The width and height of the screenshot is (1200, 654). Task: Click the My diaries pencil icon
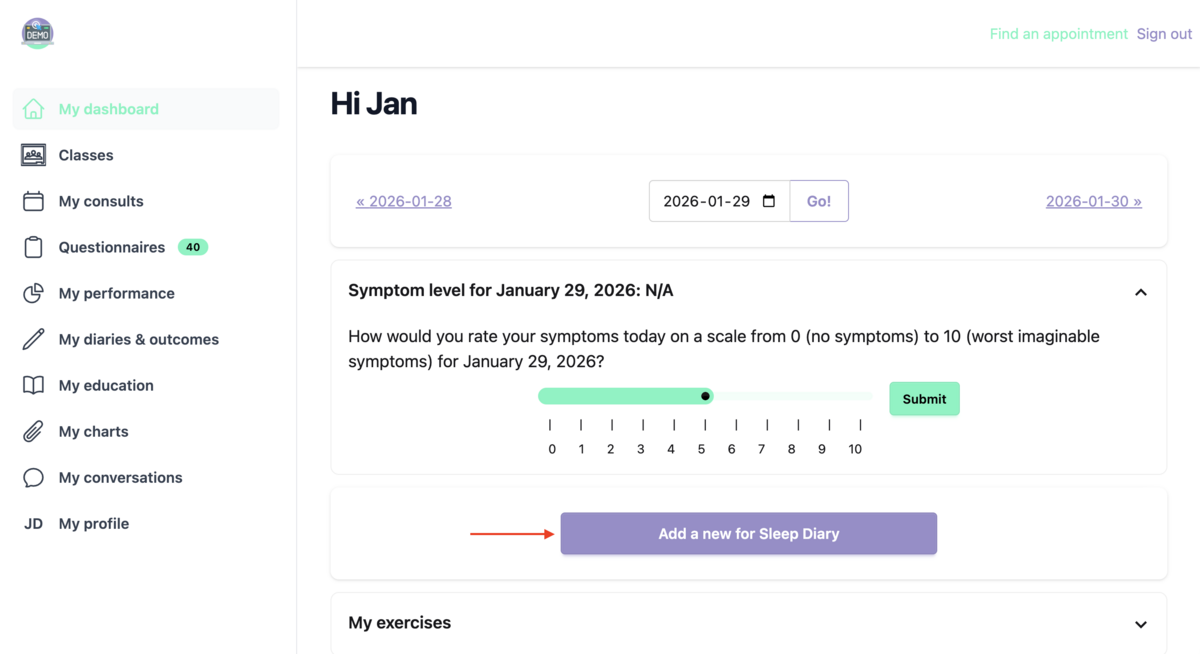pos(33,339)
